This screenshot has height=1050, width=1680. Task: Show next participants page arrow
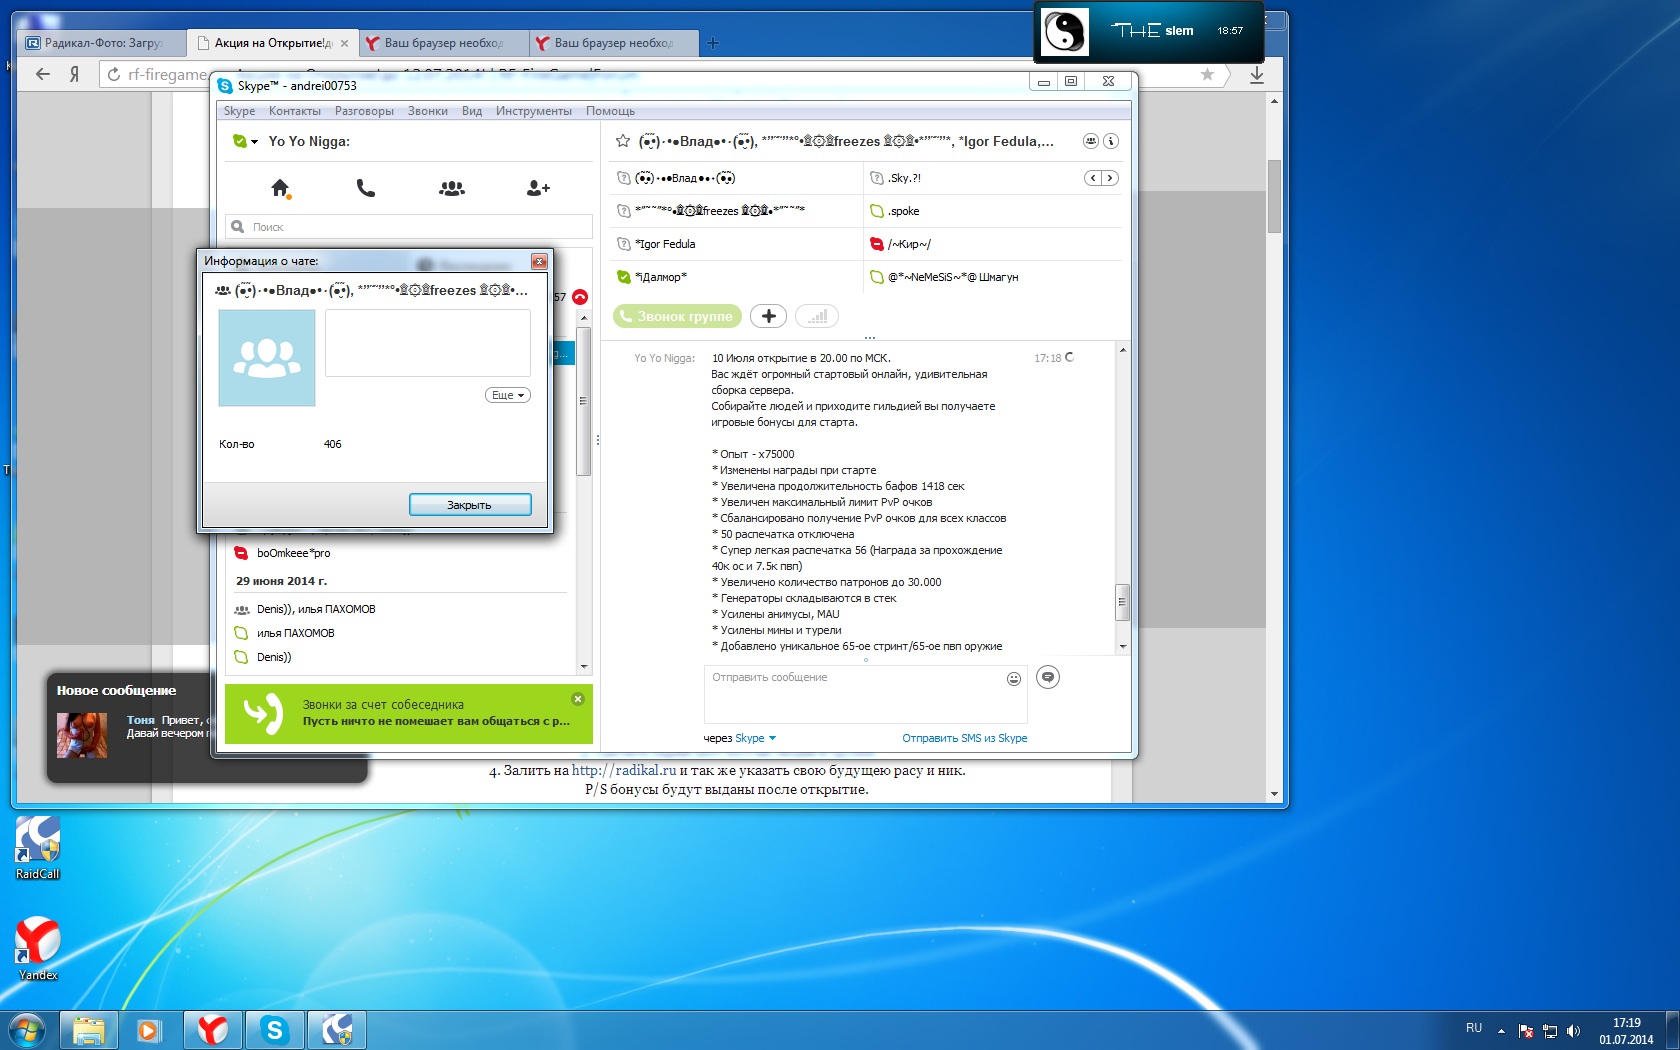(x=1110, y=178)
